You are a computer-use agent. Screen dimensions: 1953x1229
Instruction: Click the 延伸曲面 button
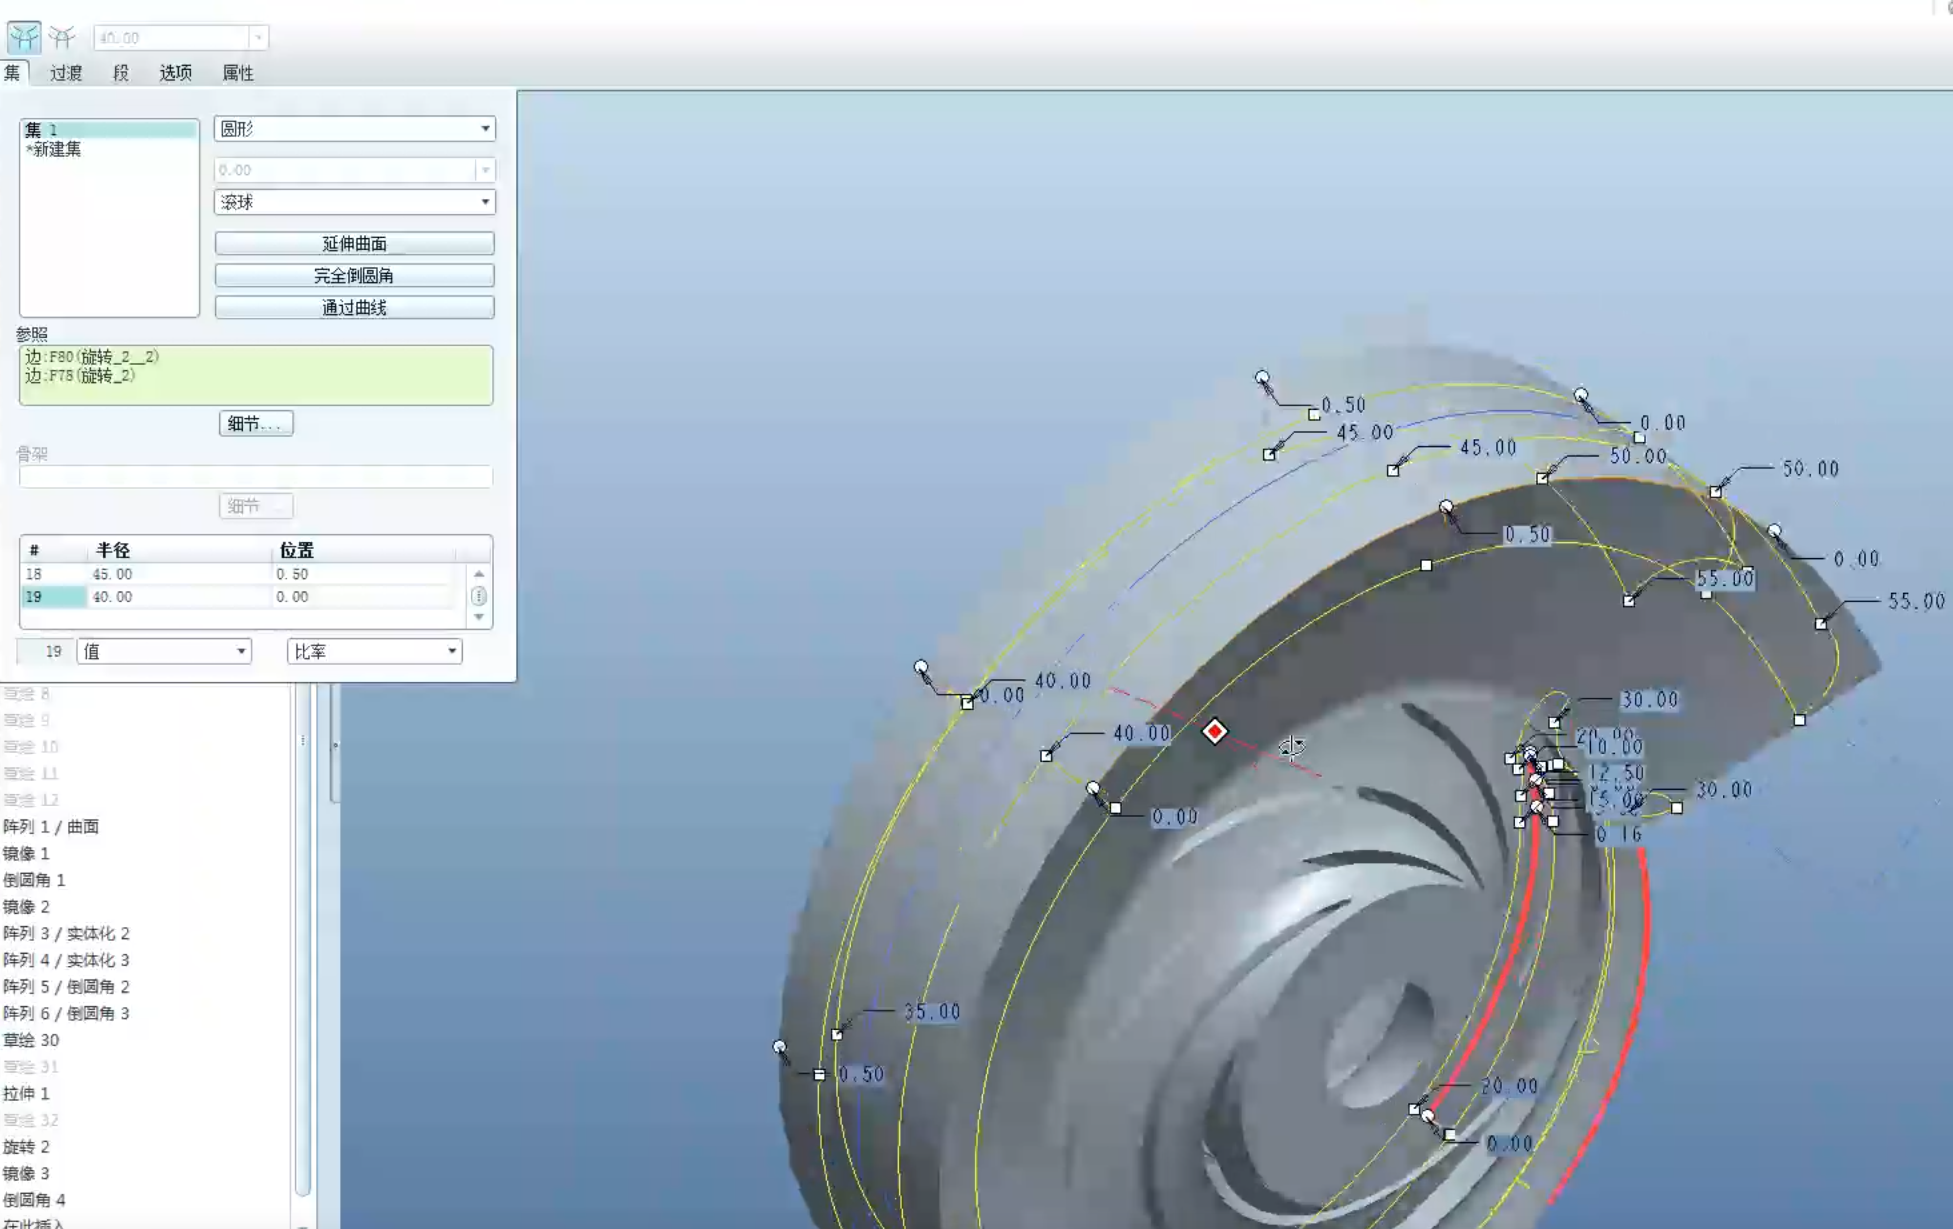[x=354, y=244]
